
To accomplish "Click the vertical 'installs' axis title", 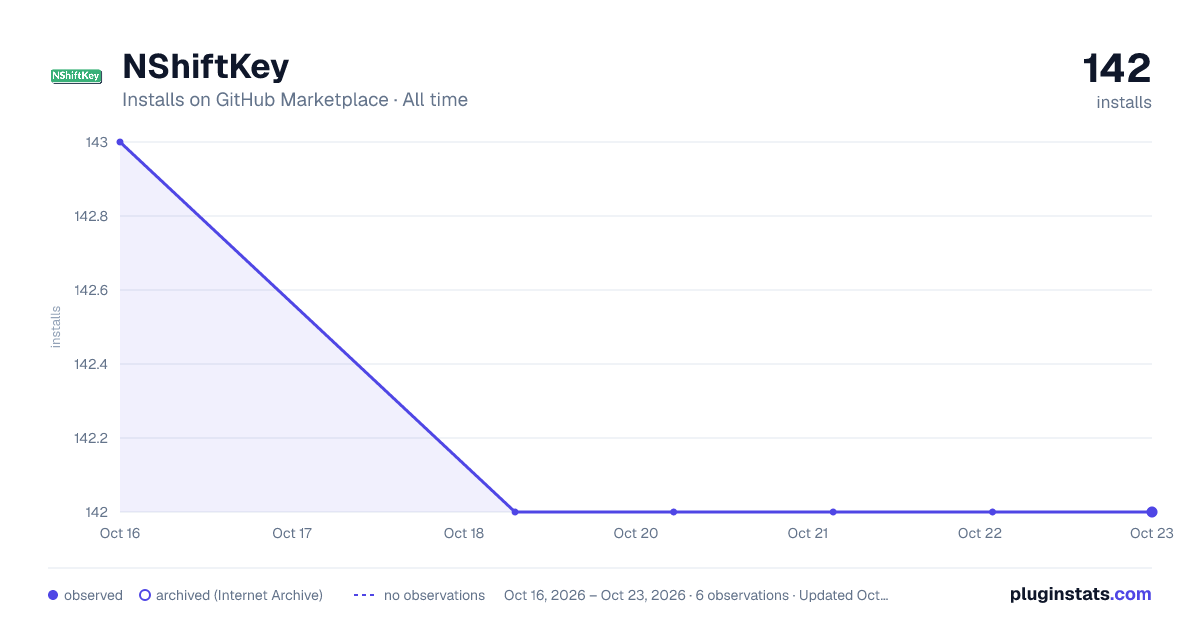I will coord(56,327).
